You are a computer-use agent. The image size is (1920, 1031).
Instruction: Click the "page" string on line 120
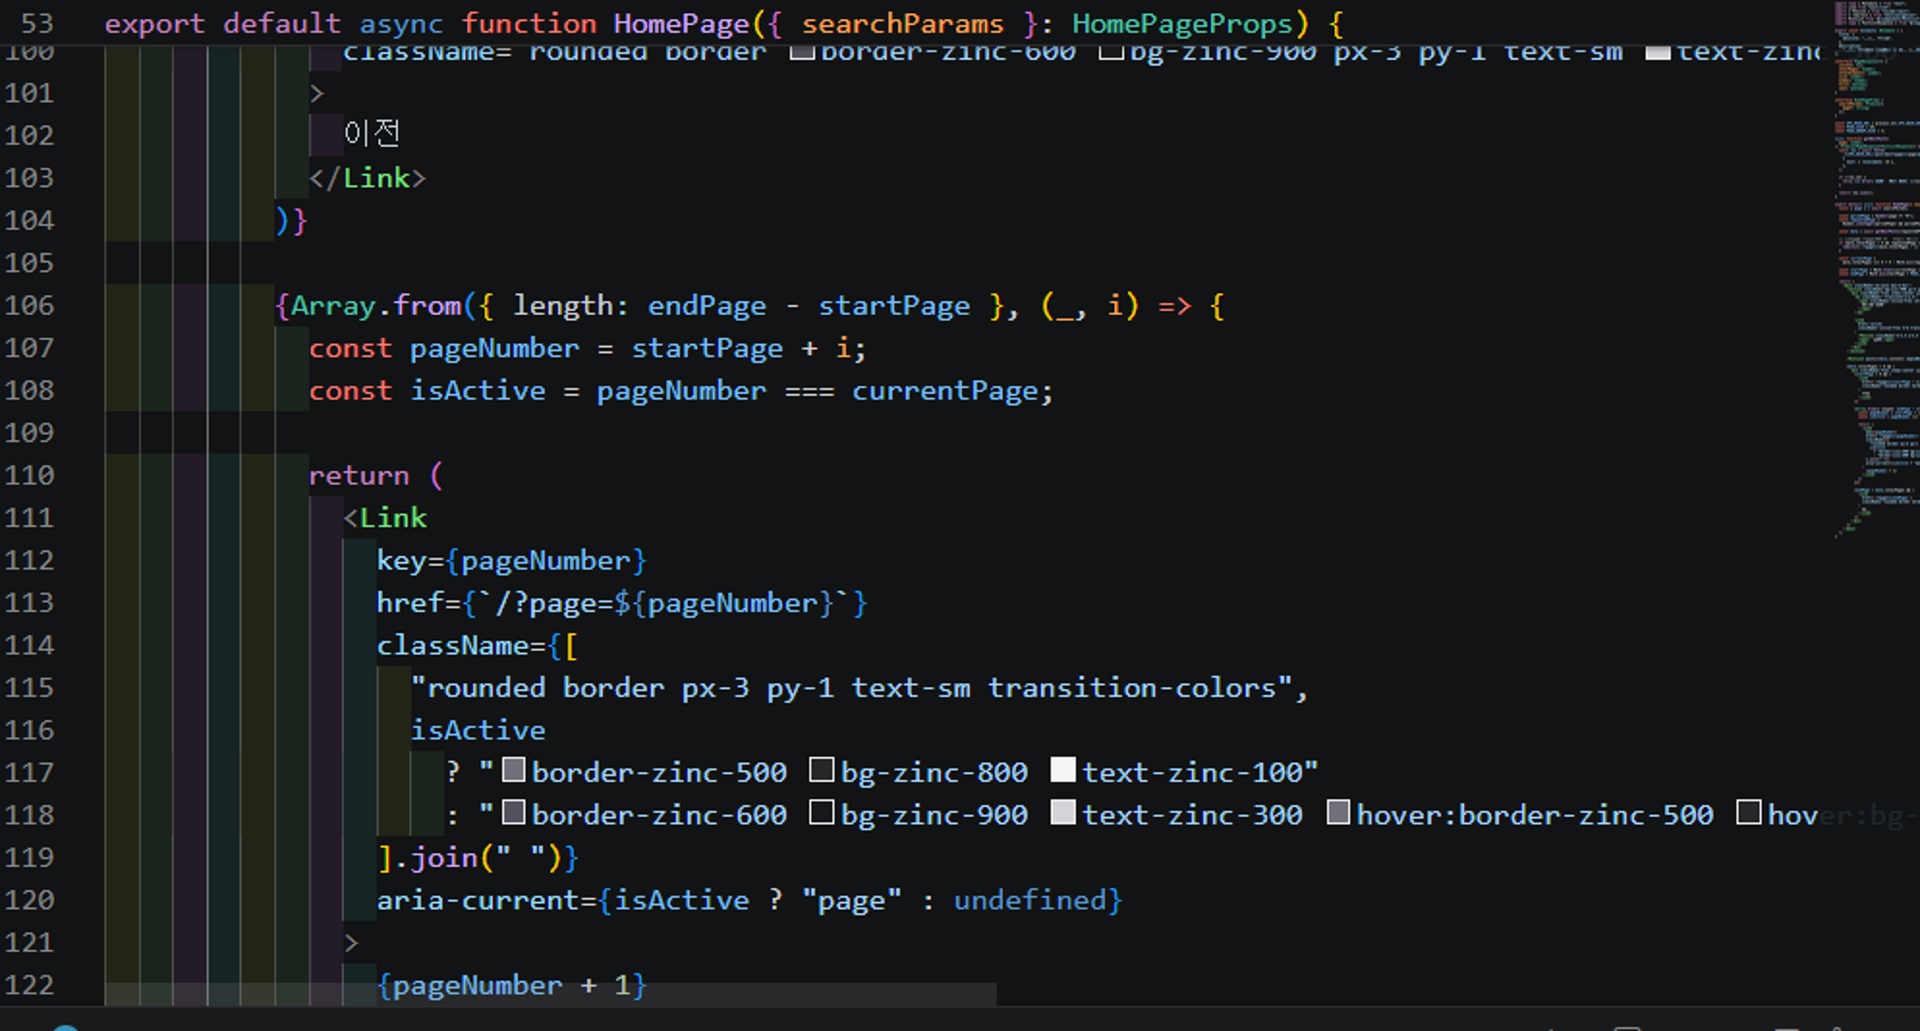point(851,900)
